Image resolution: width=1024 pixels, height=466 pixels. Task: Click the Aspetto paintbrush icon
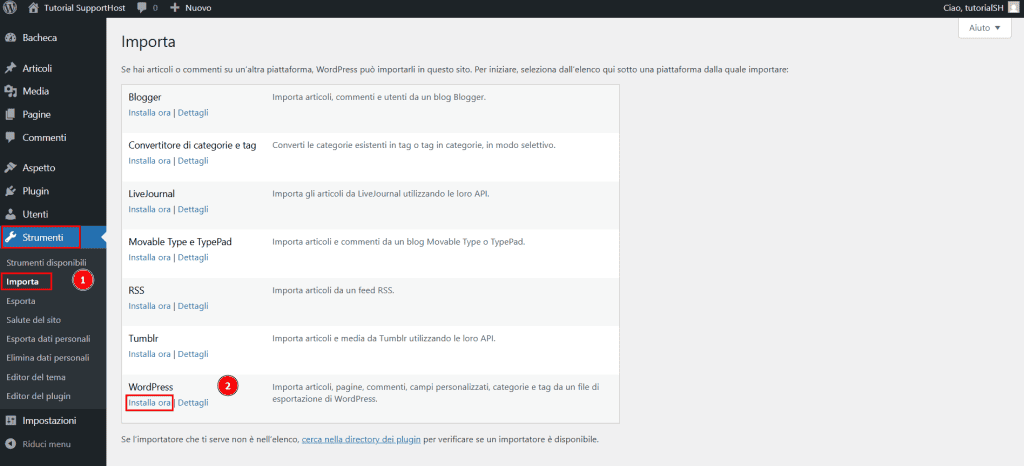(10, 168)
